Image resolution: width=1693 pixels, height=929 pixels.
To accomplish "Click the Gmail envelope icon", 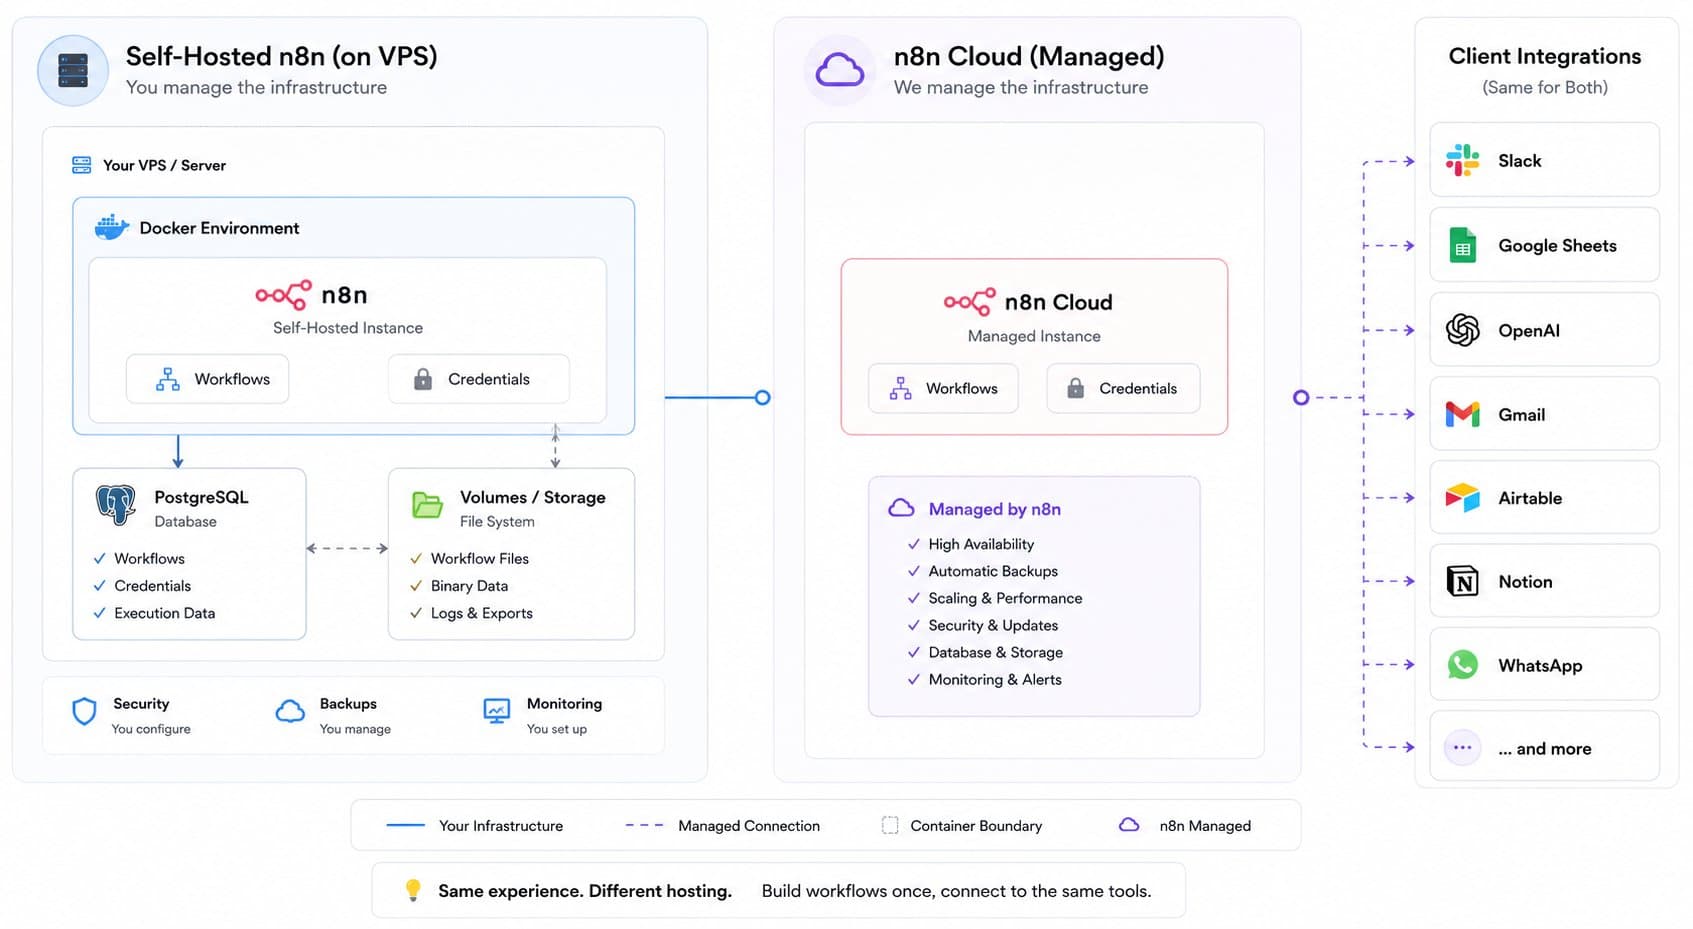I will (x=1462, y=414).
